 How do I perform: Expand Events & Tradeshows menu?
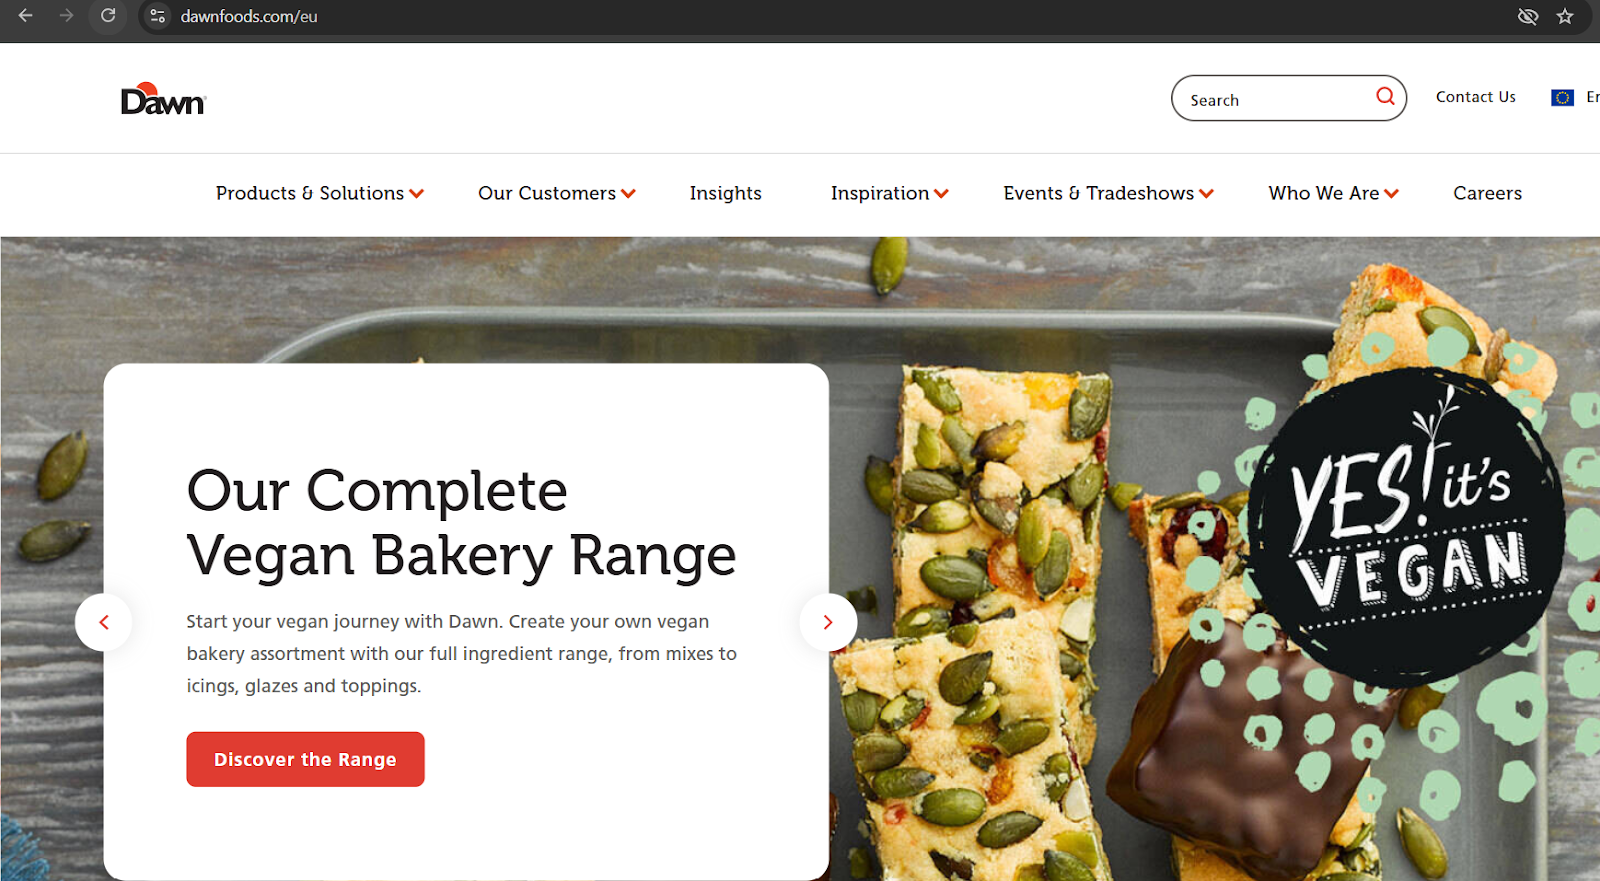(x=1109, y=193)
